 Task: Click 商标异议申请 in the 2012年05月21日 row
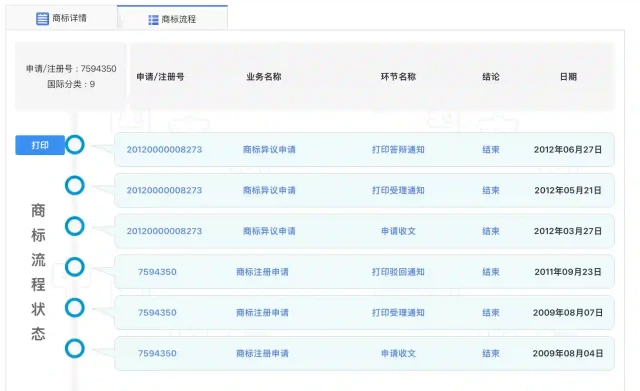point(269,190)
